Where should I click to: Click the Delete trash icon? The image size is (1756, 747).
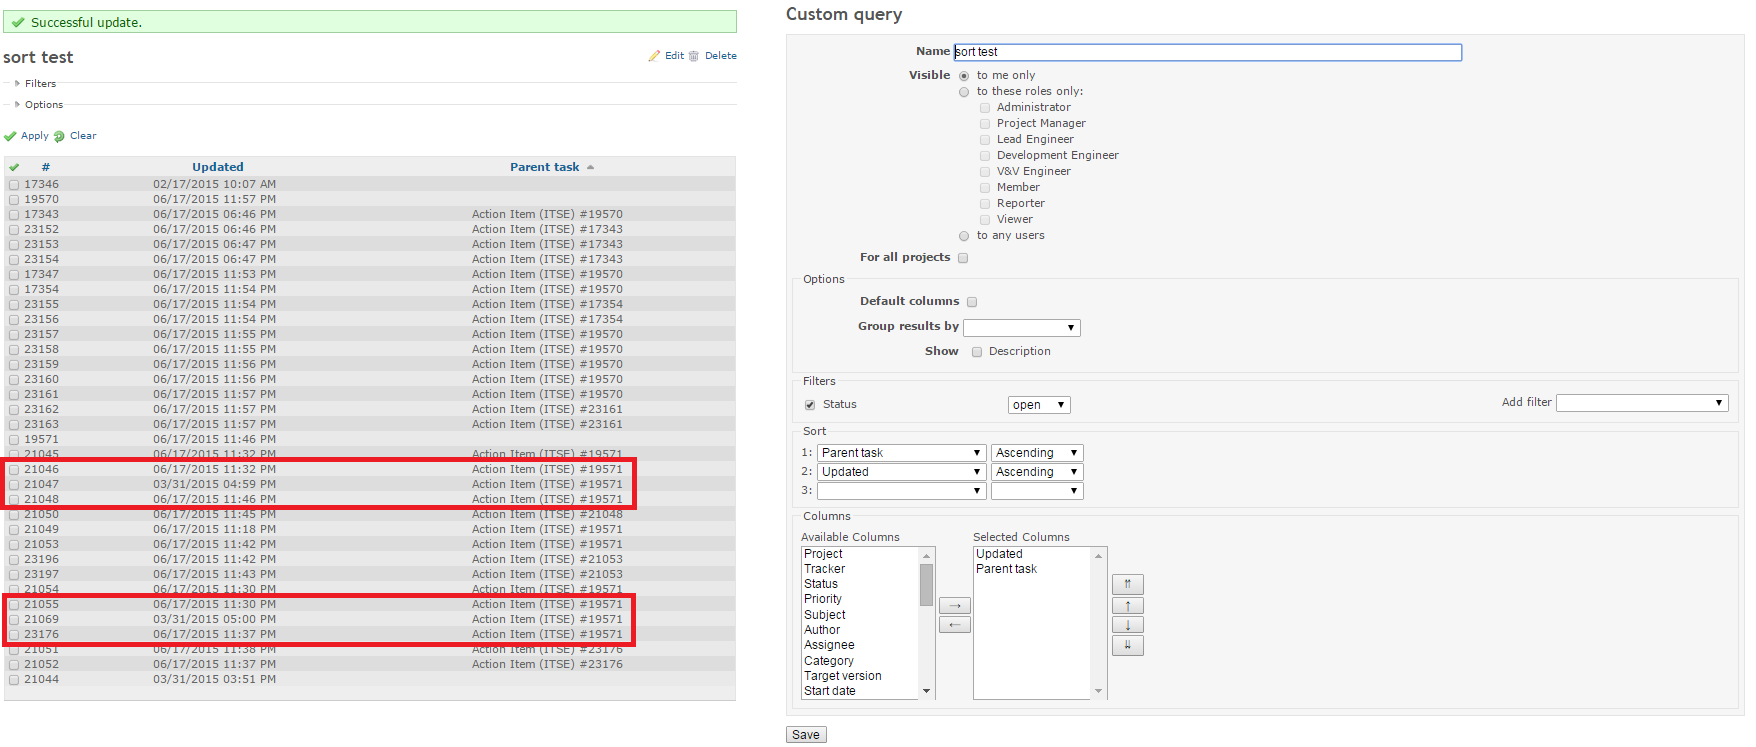694,56
